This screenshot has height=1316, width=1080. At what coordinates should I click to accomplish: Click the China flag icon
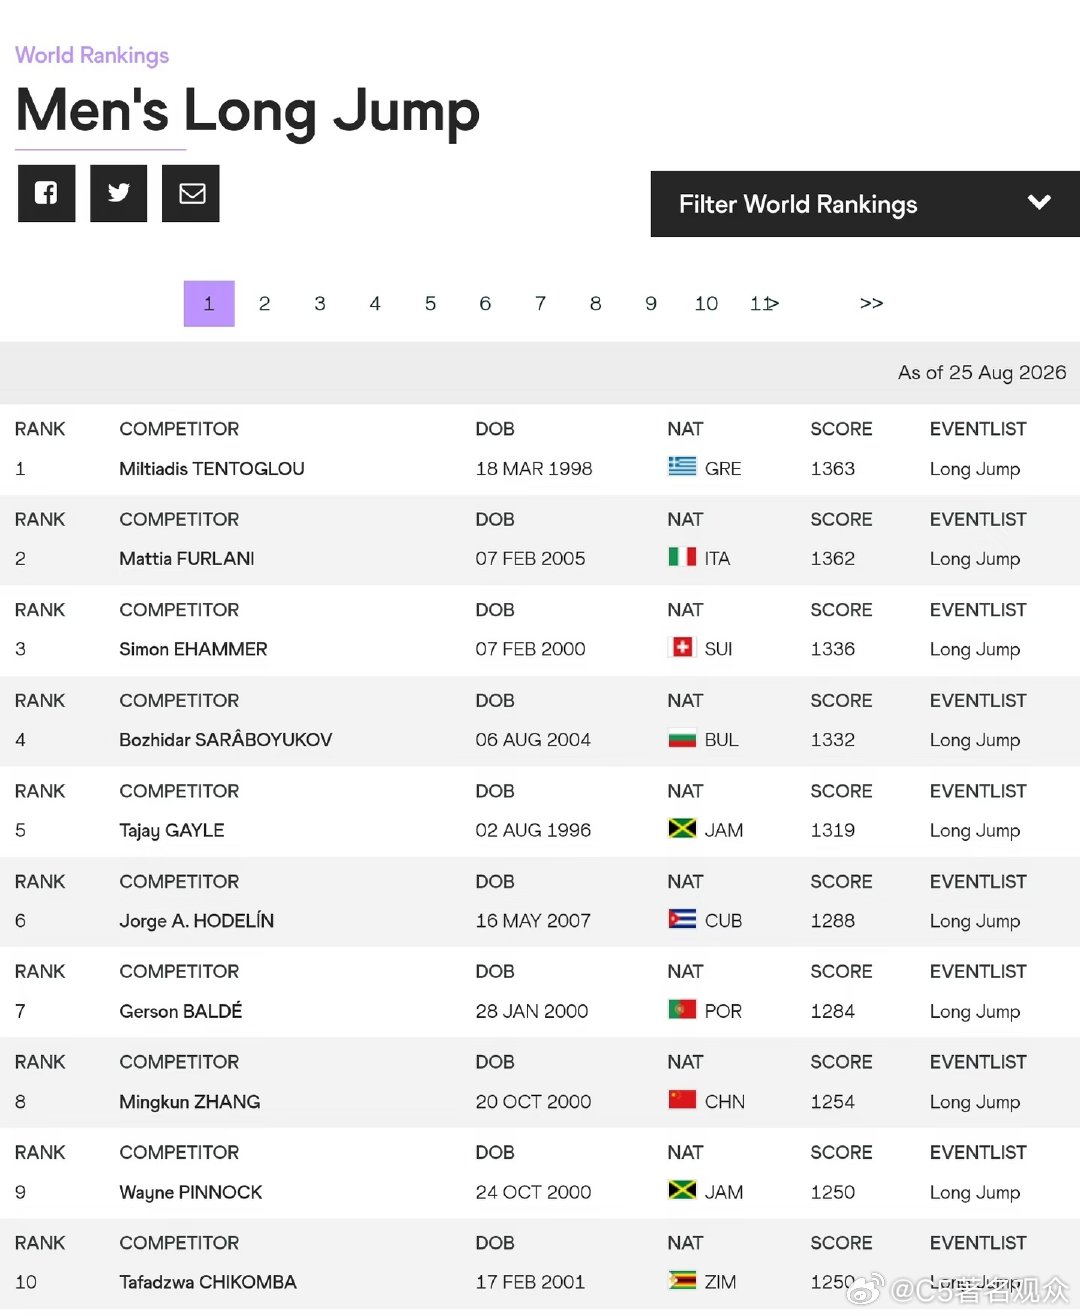682,1100
